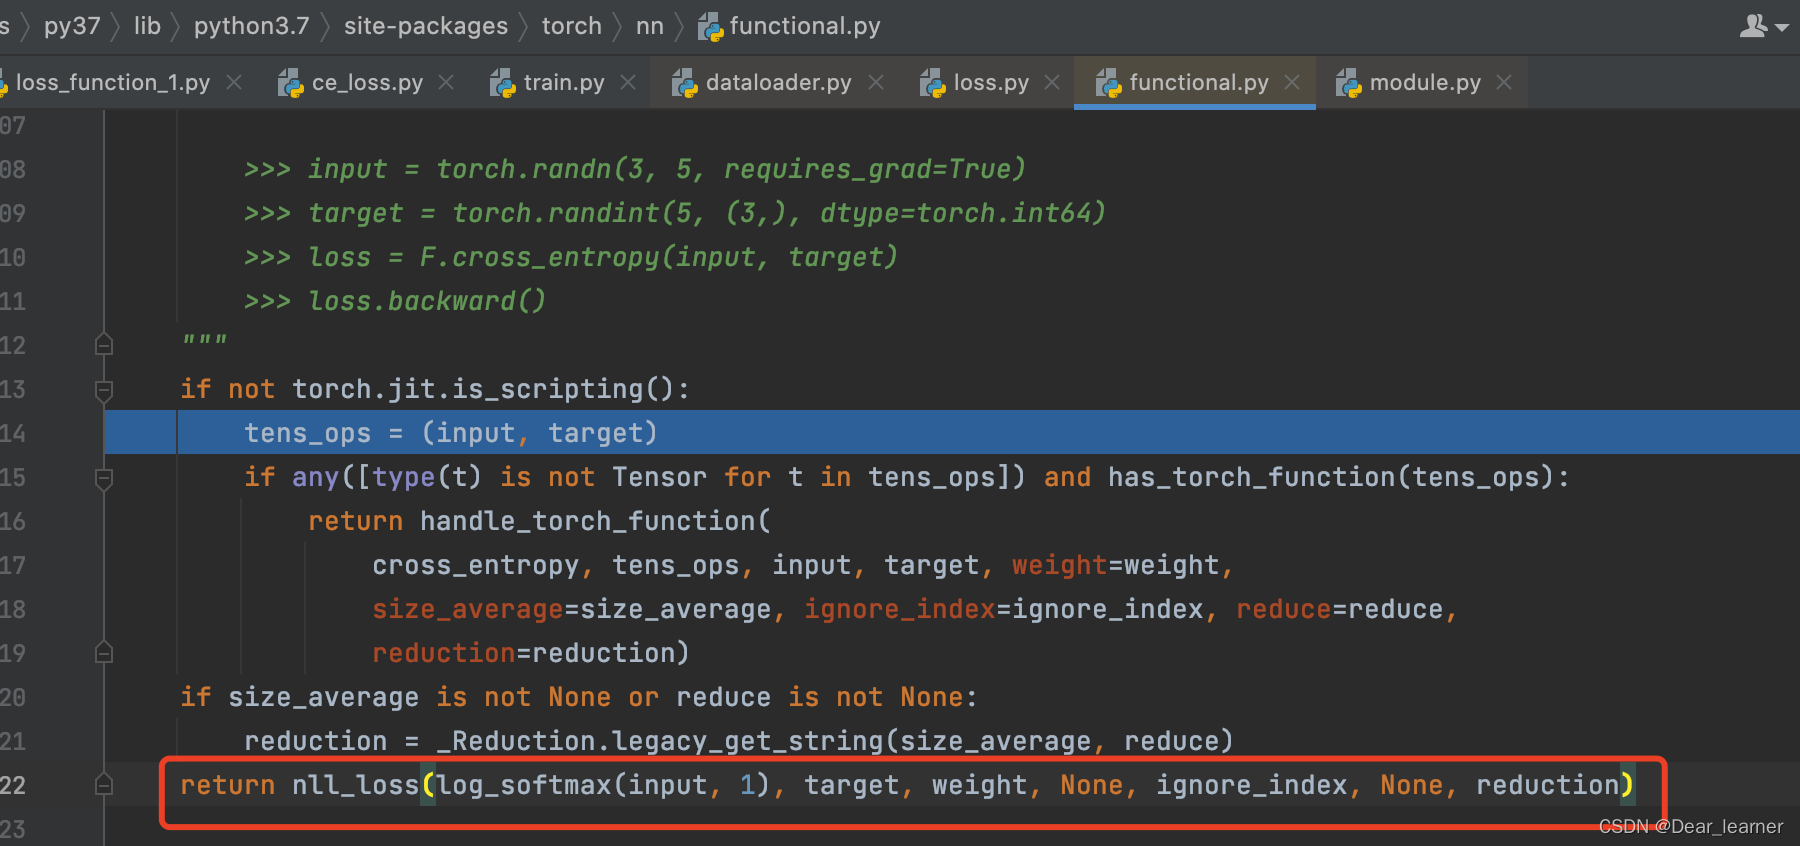Click 'F.cross_entropy(input, target)' docstring text

tap(659, 257)
